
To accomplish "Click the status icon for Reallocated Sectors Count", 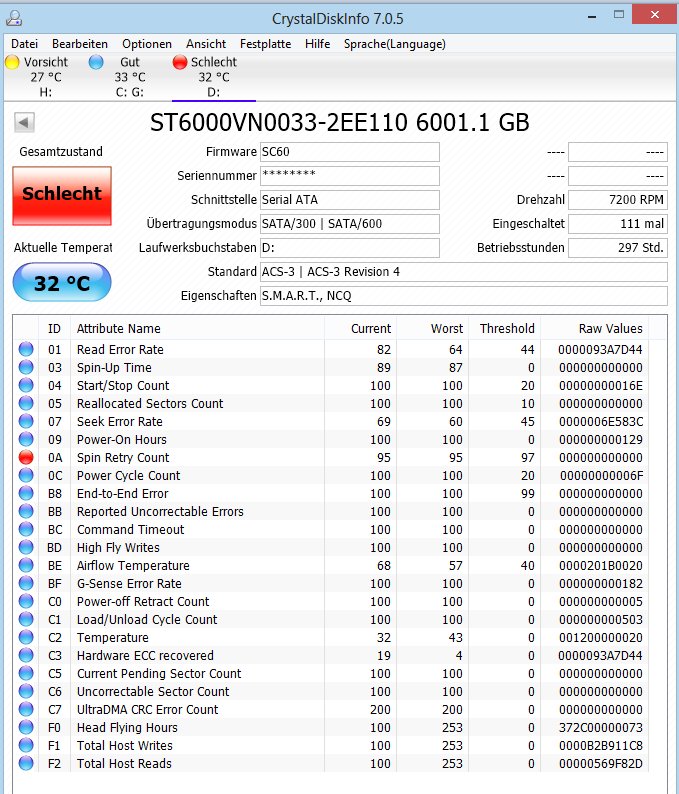I will [26, 403].
